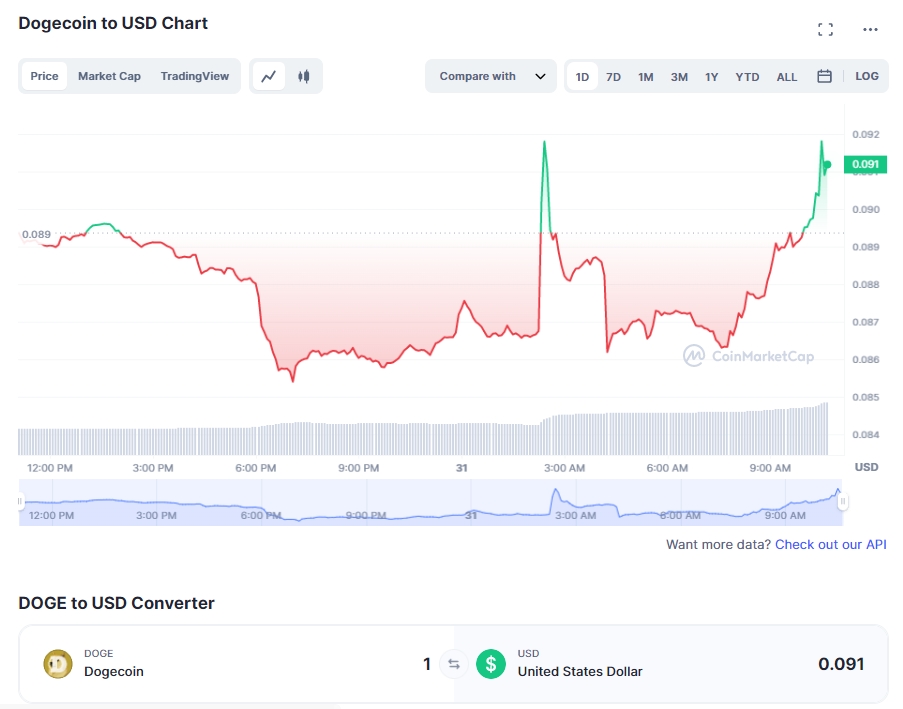Click the Dogecoin to USD Chart heading
903x709 pixels.
pyautogui.click(x=113, y=23)
